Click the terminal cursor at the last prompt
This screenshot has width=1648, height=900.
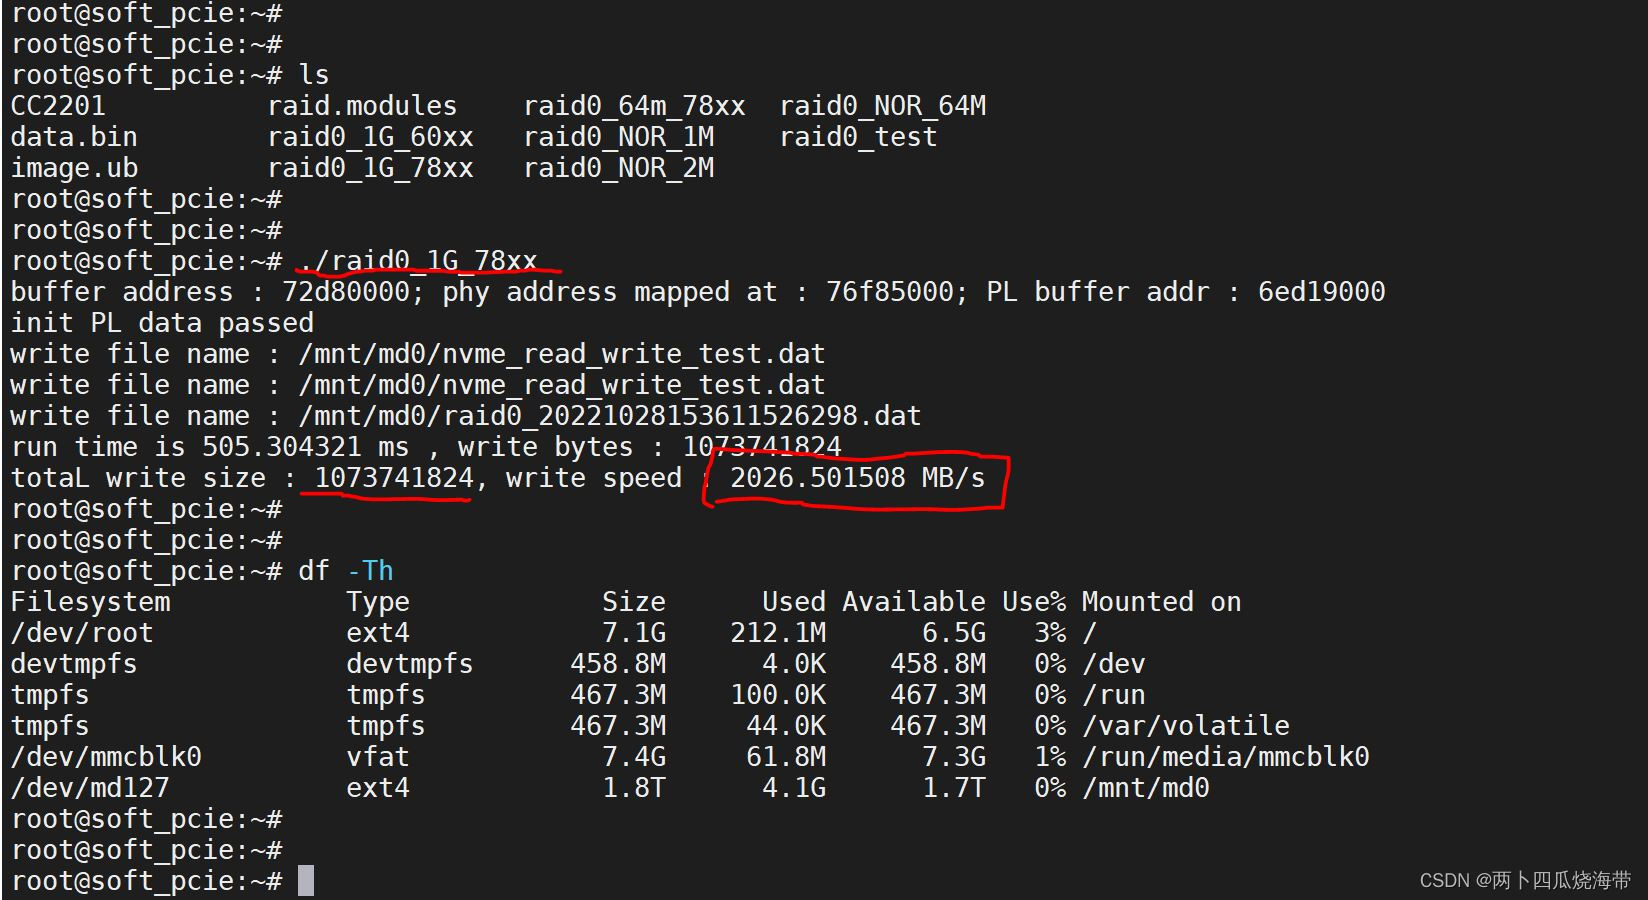click(306, 881)
